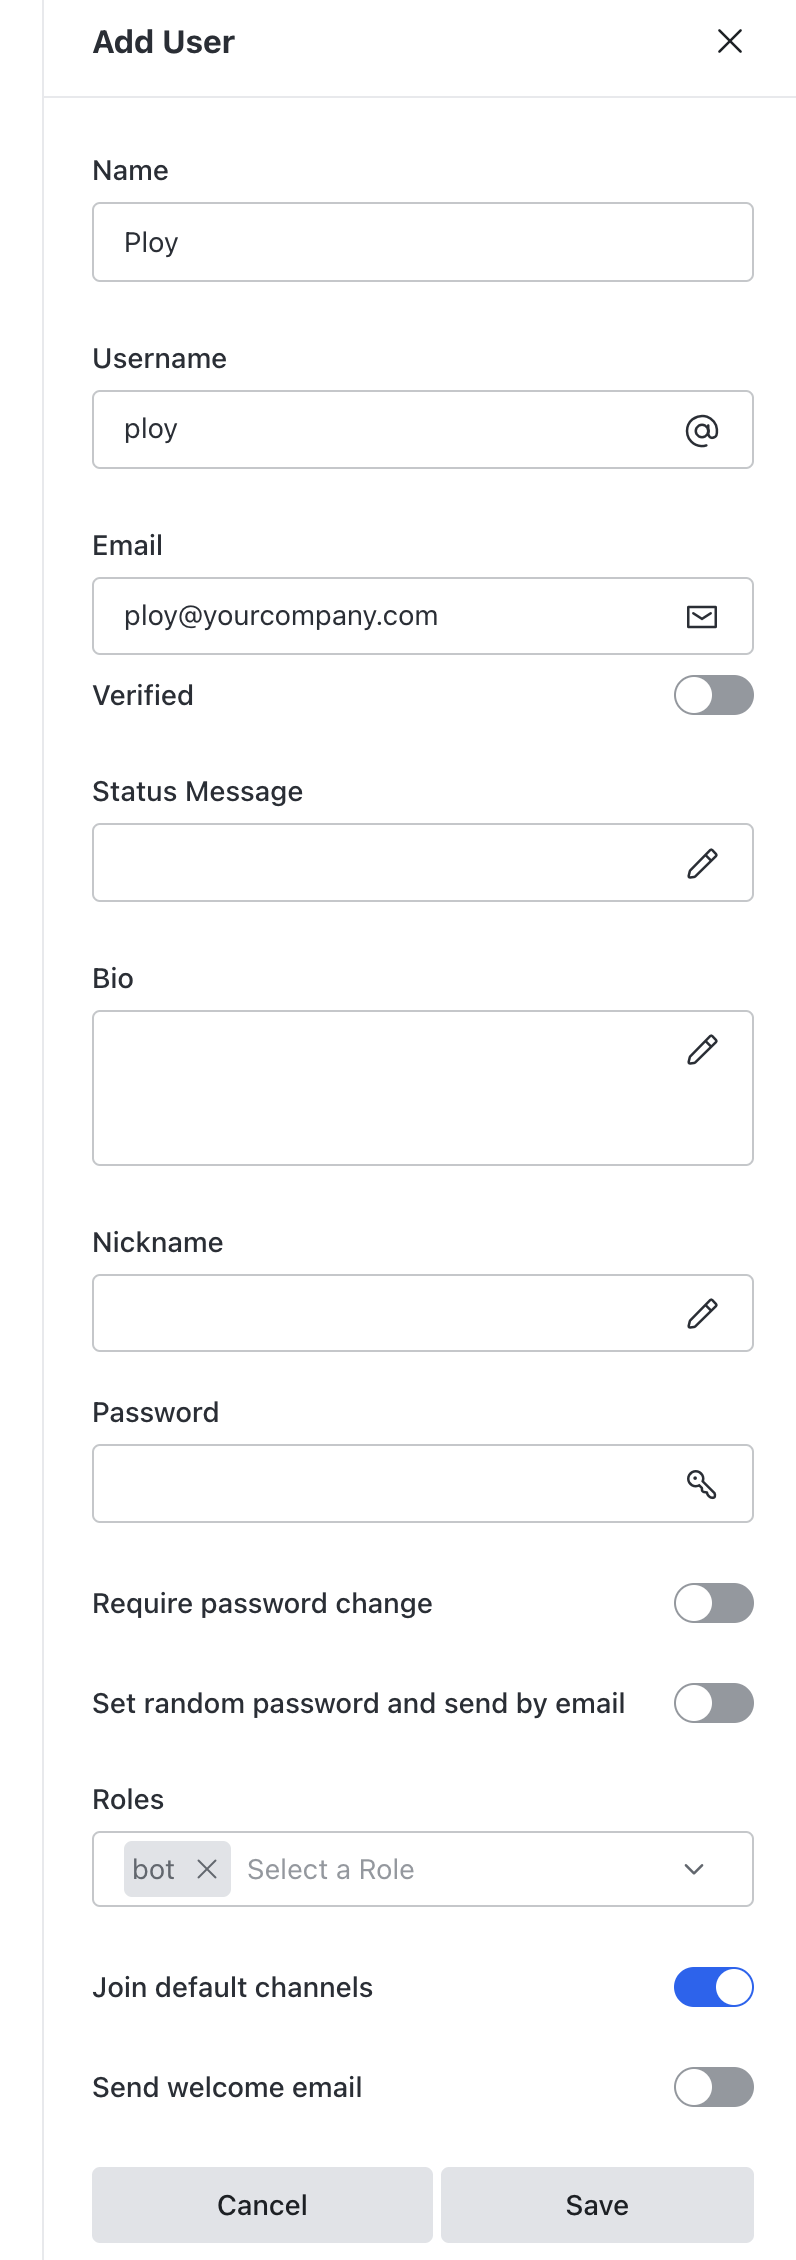Click the pencil icon in Nickname field

pyautogui.click(x=702, y=1313)
